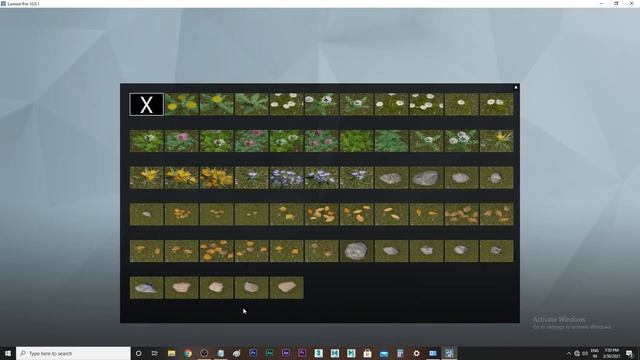Open the taskbar clock and date
The image size is (640, 360).
[611, 353]
